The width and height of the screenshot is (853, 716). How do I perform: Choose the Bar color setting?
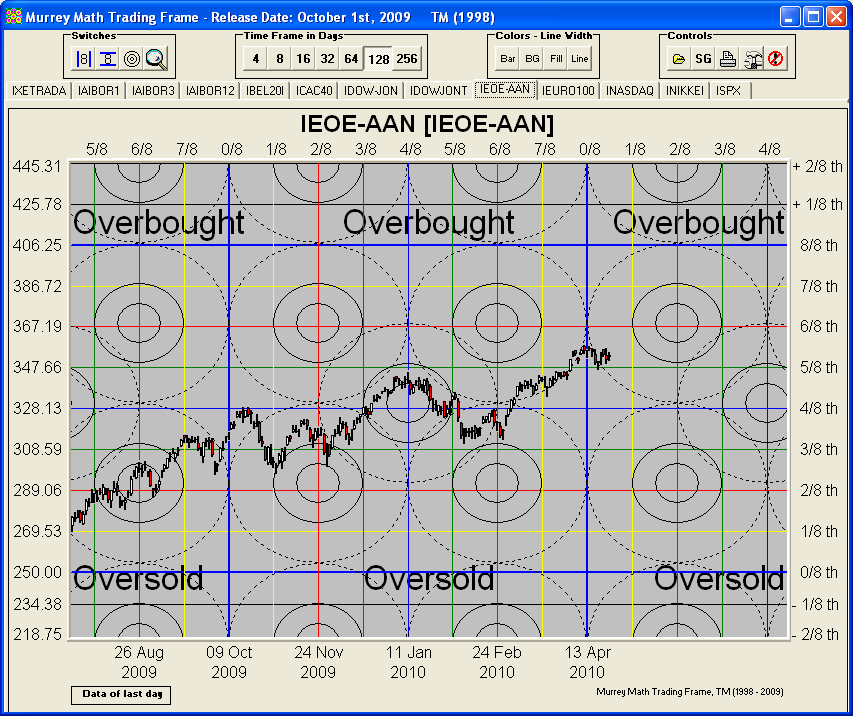pos(508,59)
